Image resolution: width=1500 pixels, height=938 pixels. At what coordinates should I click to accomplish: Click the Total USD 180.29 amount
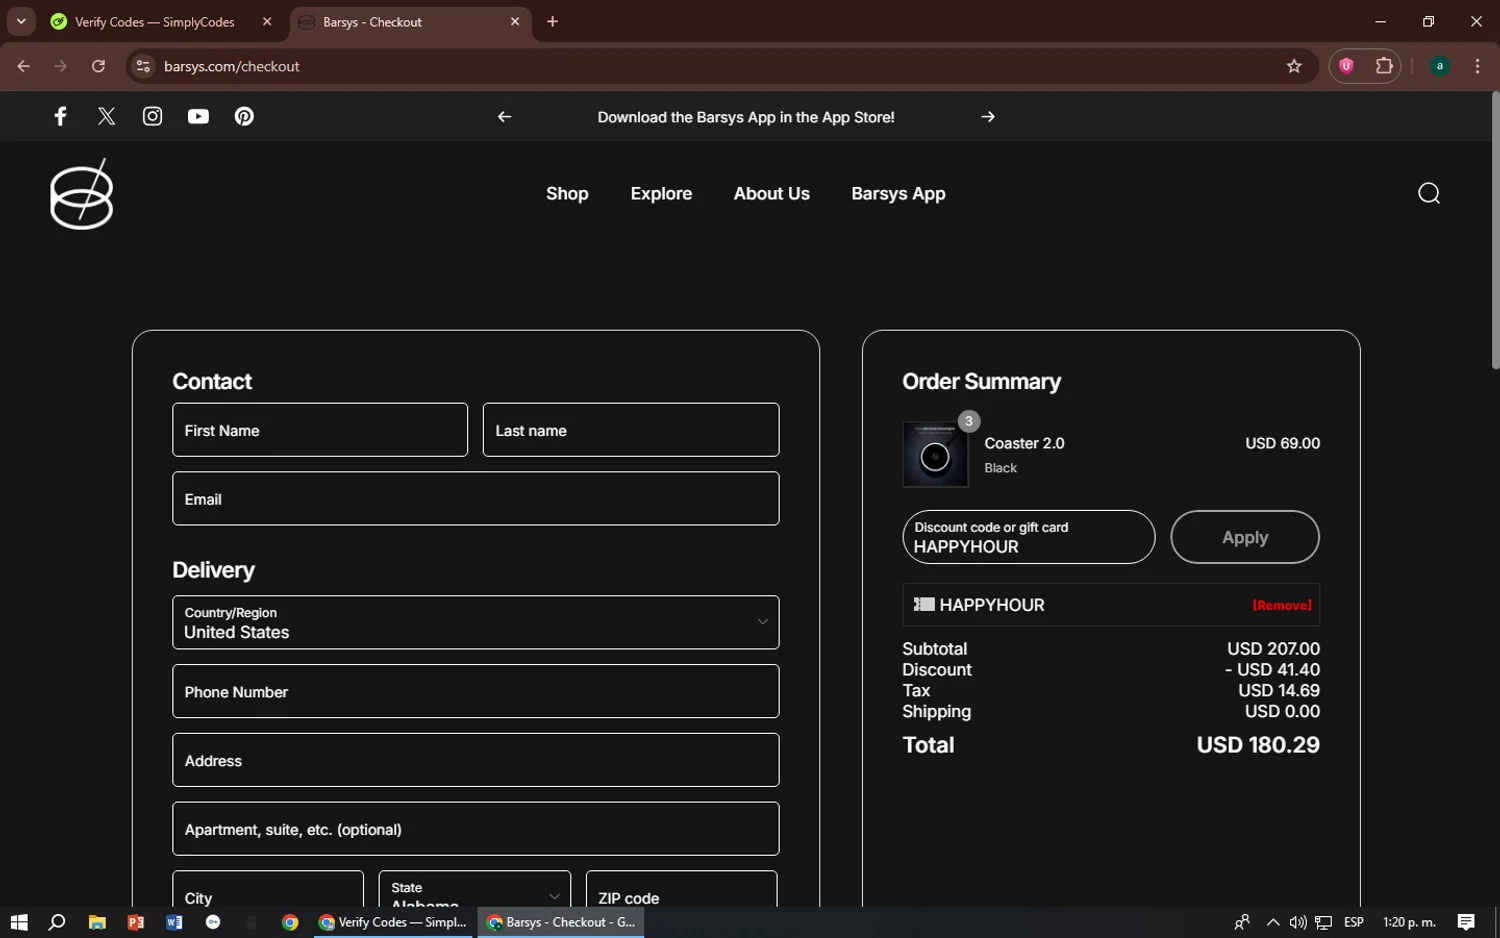tap(1258, 745)
